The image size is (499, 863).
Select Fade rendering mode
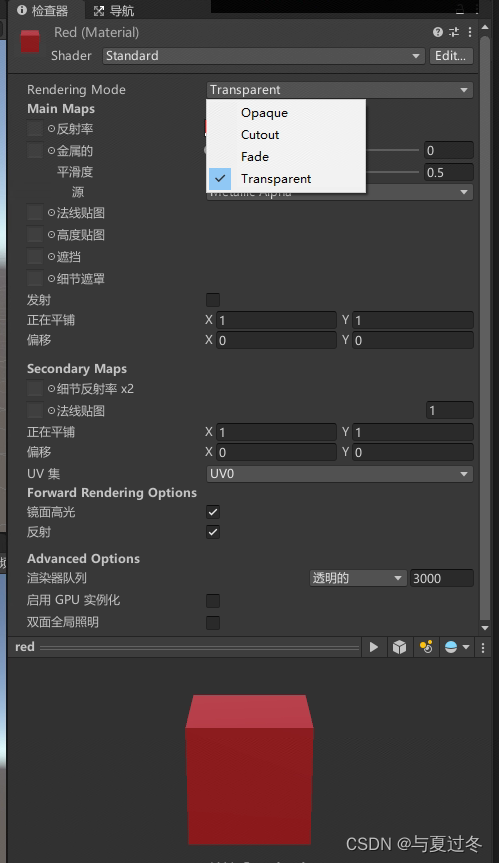coord(286,157)
